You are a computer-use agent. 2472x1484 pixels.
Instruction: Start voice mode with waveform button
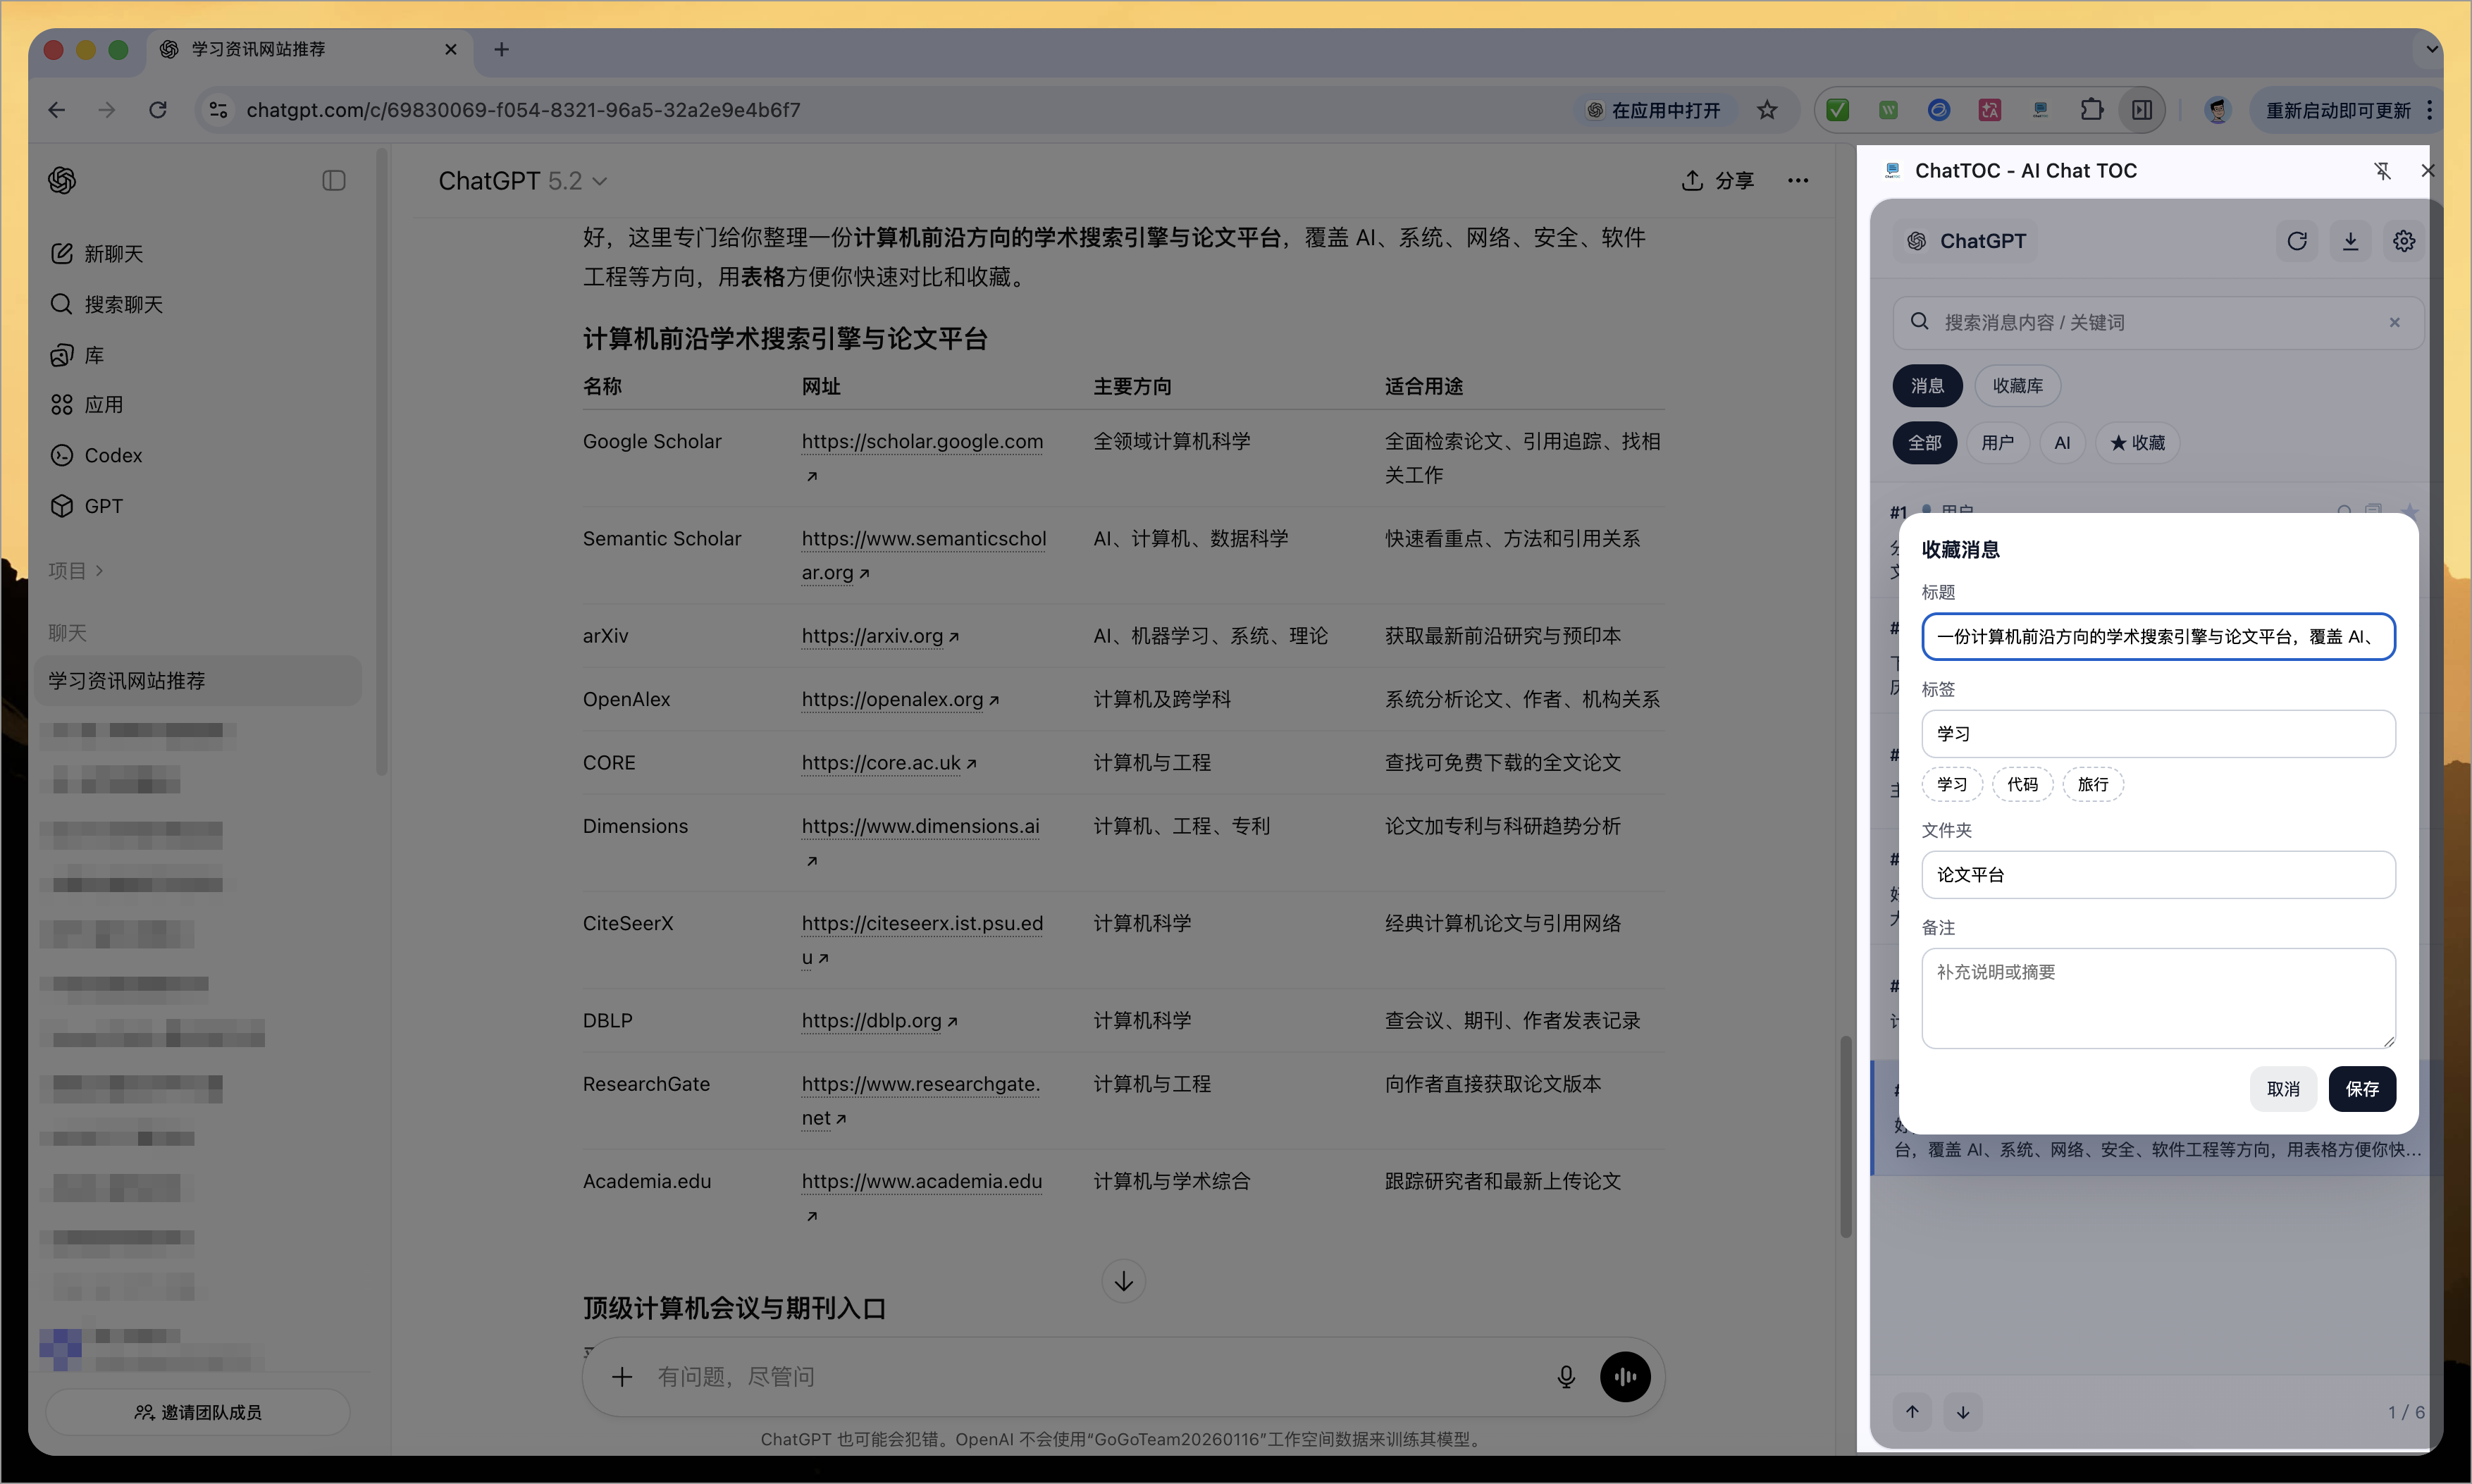[1625, 1377]
